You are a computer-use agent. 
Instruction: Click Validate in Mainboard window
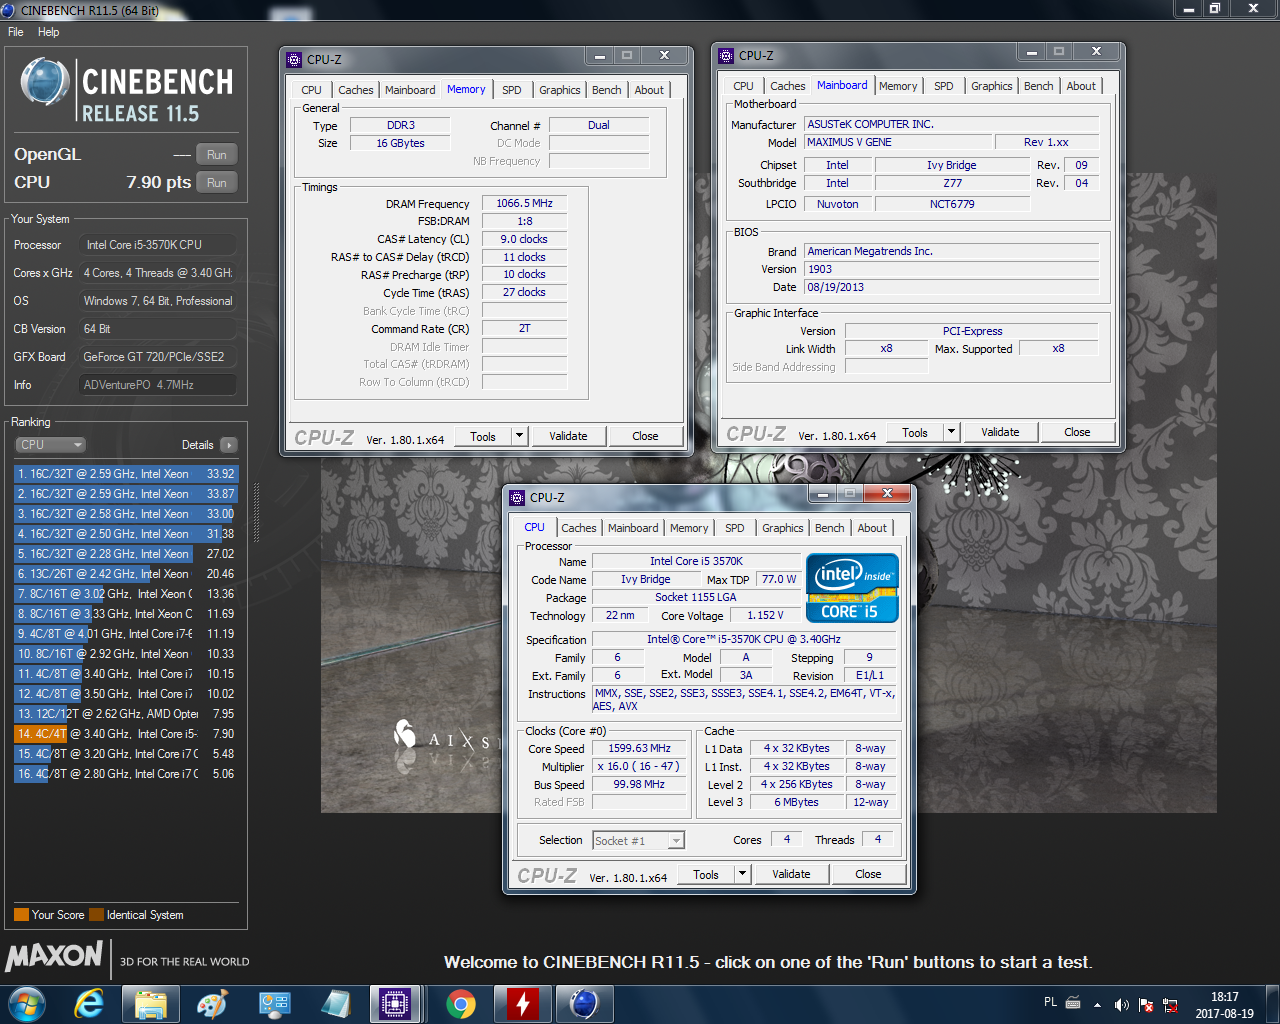click(x=1000, y=432)
